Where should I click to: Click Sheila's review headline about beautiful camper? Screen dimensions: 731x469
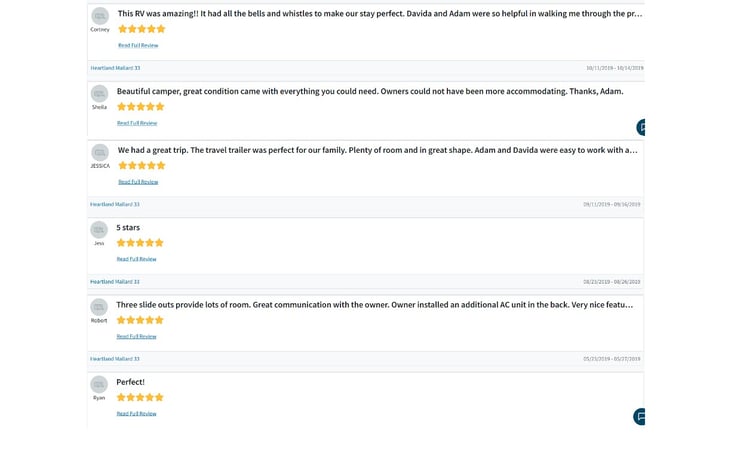[369, 91]
